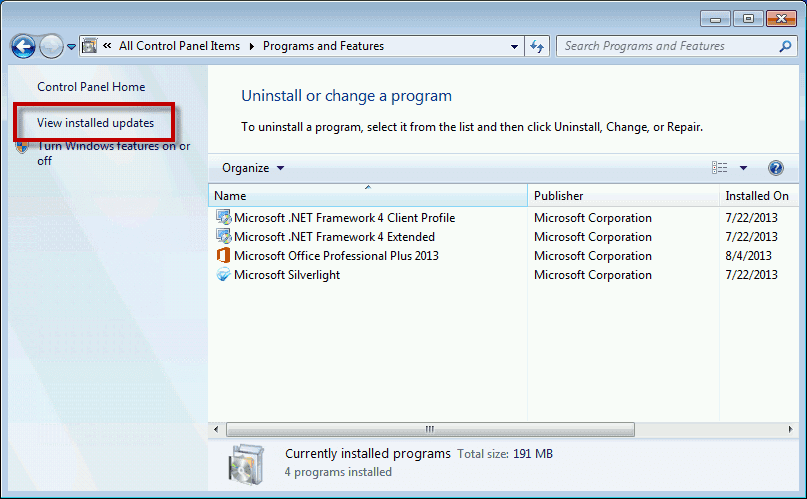
Task: Click the scroll left arrow
Action: pos(216,429)
